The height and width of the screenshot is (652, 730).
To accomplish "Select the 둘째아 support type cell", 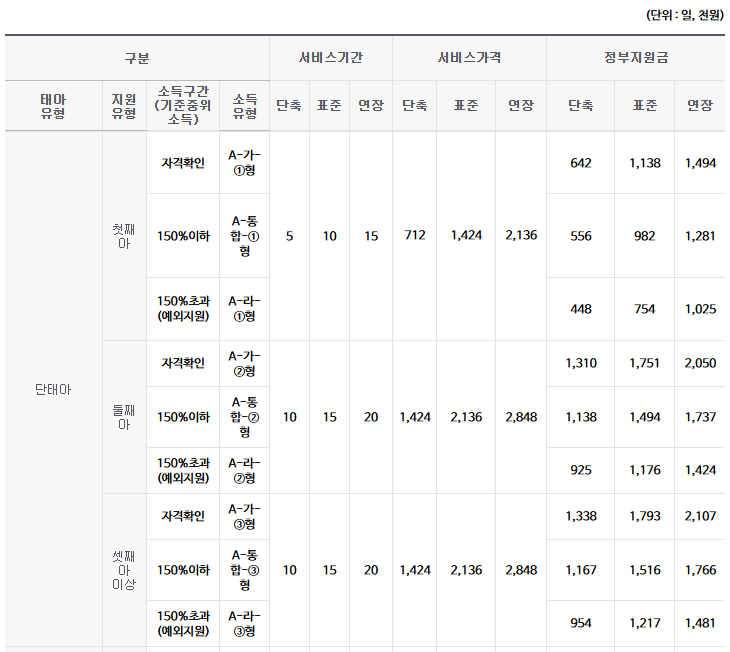I will coord(124,417).
